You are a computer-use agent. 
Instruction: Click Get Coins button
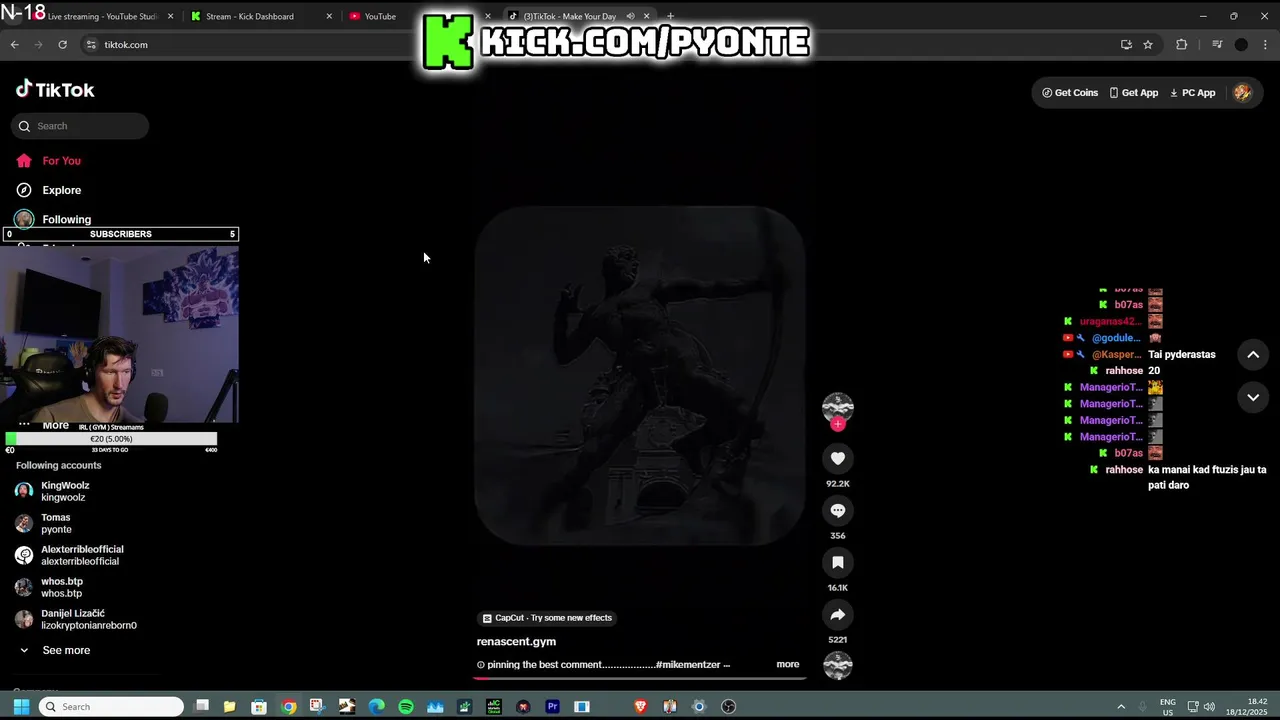click(1070, 93)
